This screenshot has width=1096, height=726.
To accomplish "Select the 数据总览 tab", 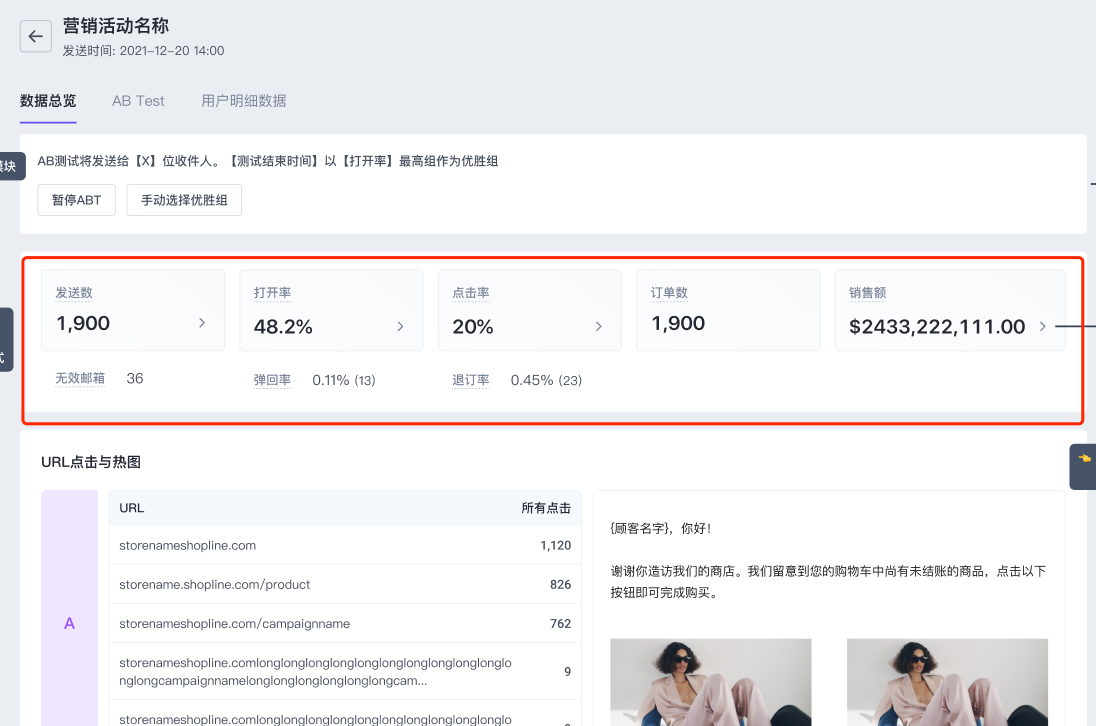I will pos(48,101).
